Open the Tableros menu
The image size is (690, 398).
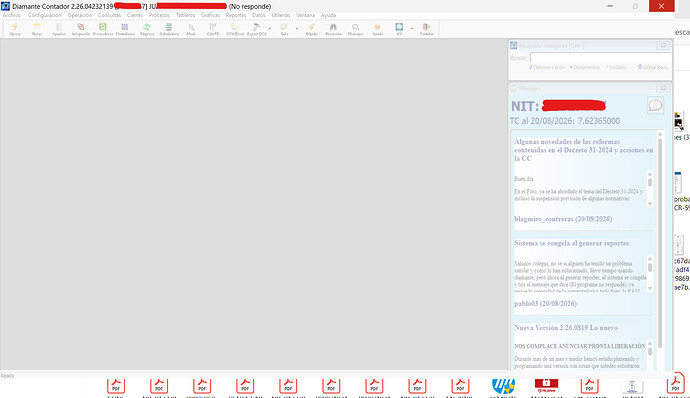click(186, 15)
